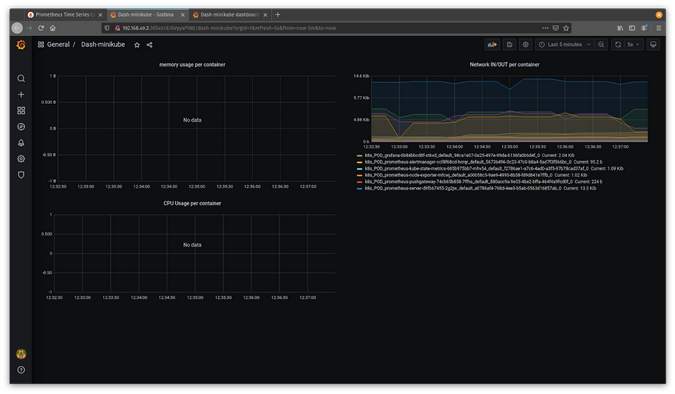Open the Configuration gear in the sidebar
Screen dimensions: 675x394
tap(21, 159)
